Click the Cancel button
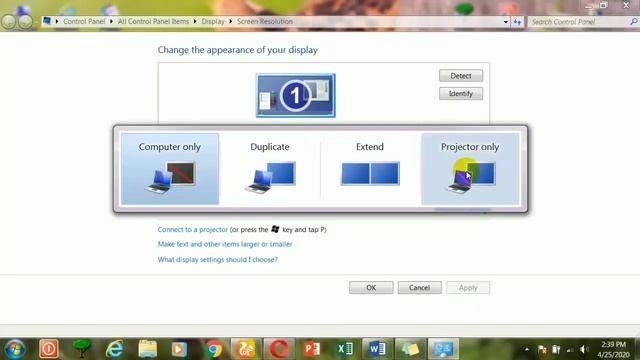The image size is (640, 360). pos(420,288)
